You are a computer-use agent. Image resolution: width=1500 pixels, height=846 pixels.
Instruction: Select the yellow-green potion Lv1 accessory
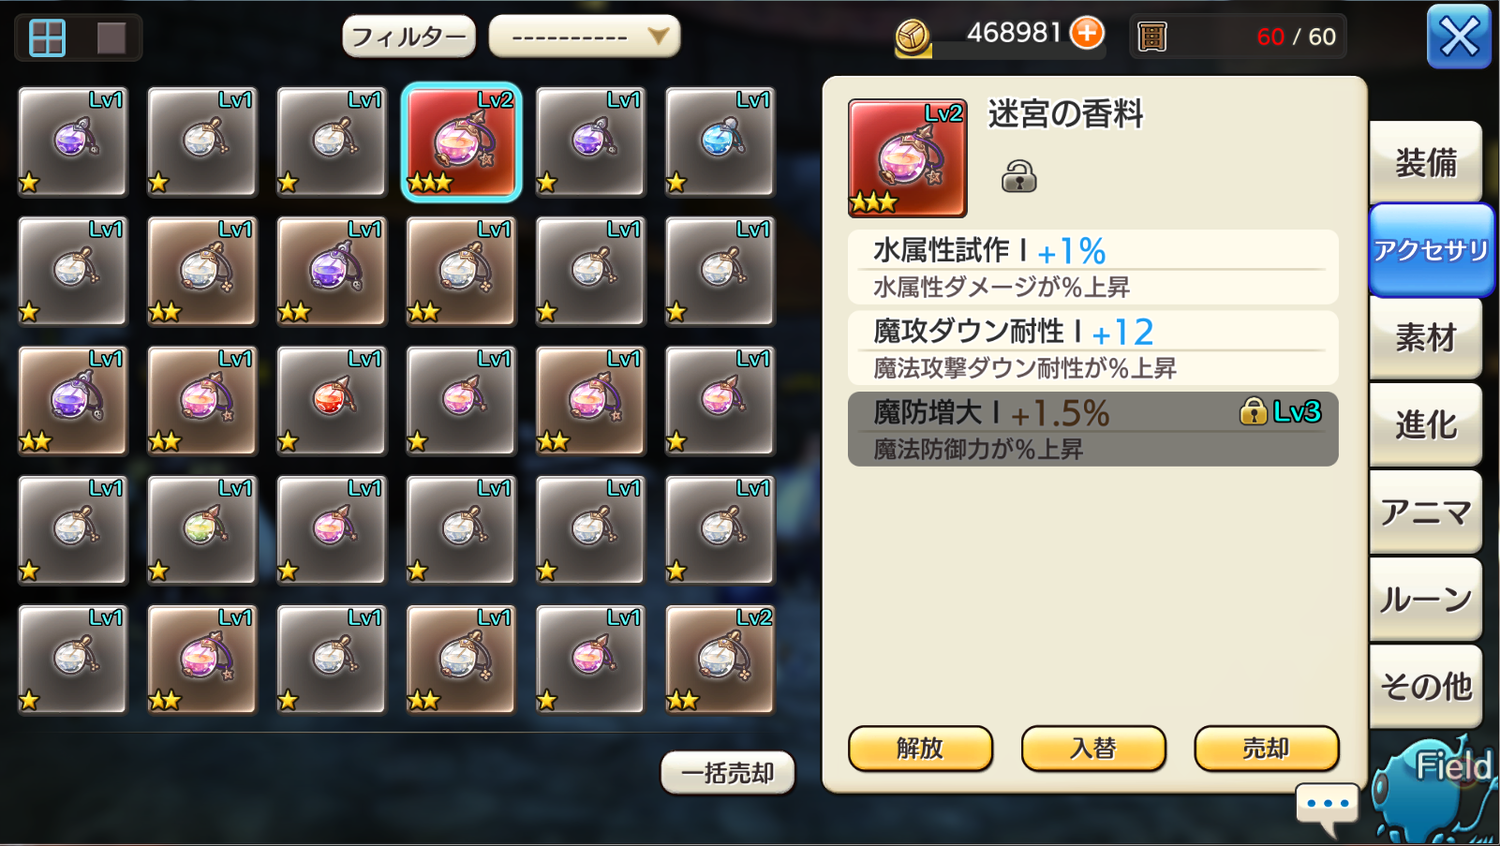tap(202, 529)
